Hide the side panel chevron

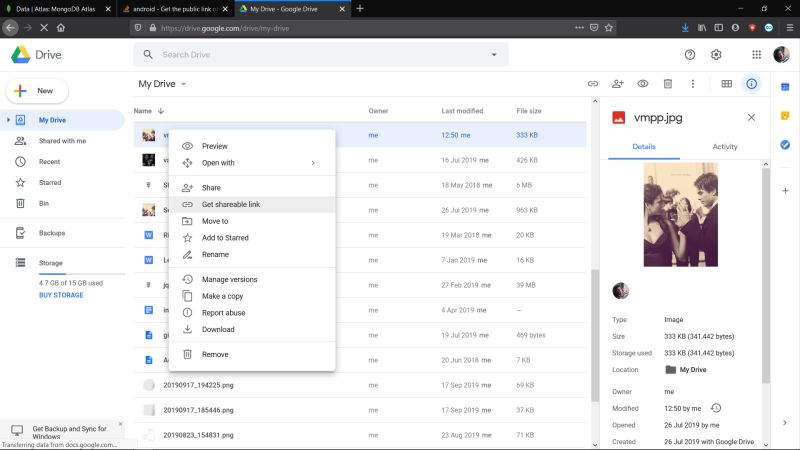click(x=785, y=422)
